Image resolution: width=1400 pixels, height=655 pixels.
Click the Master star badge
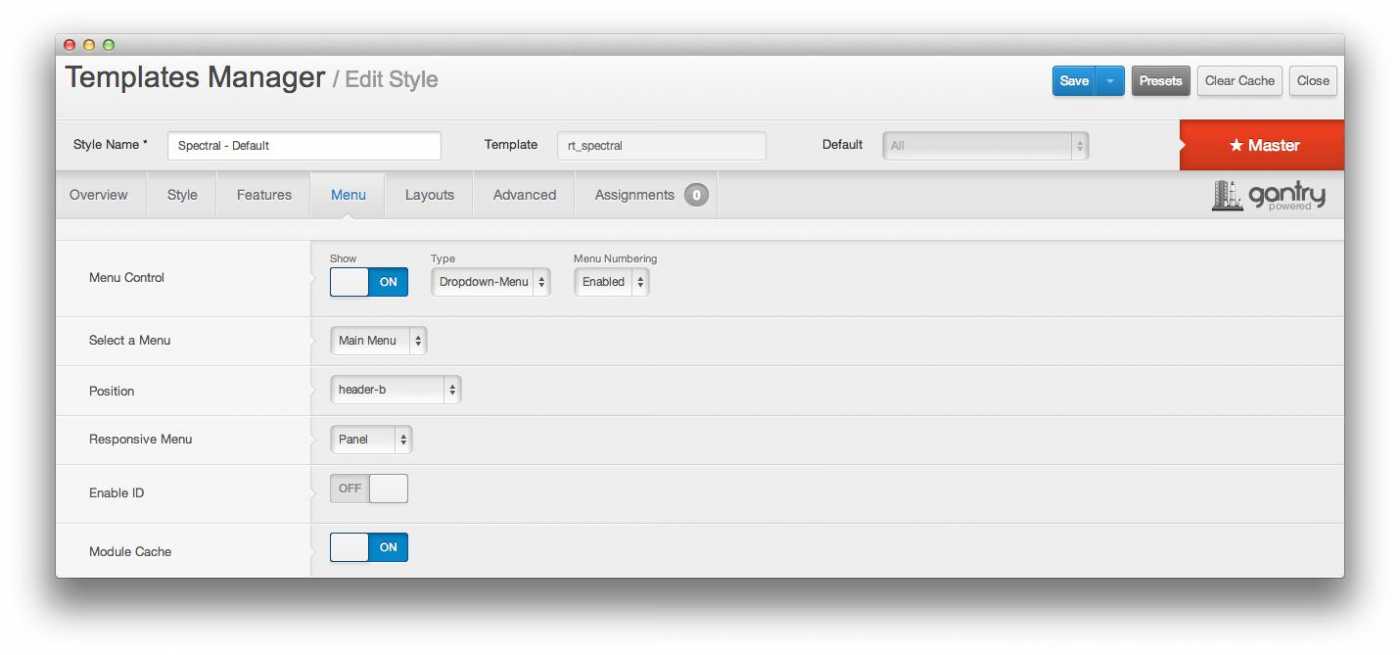tap(1263, 146)
